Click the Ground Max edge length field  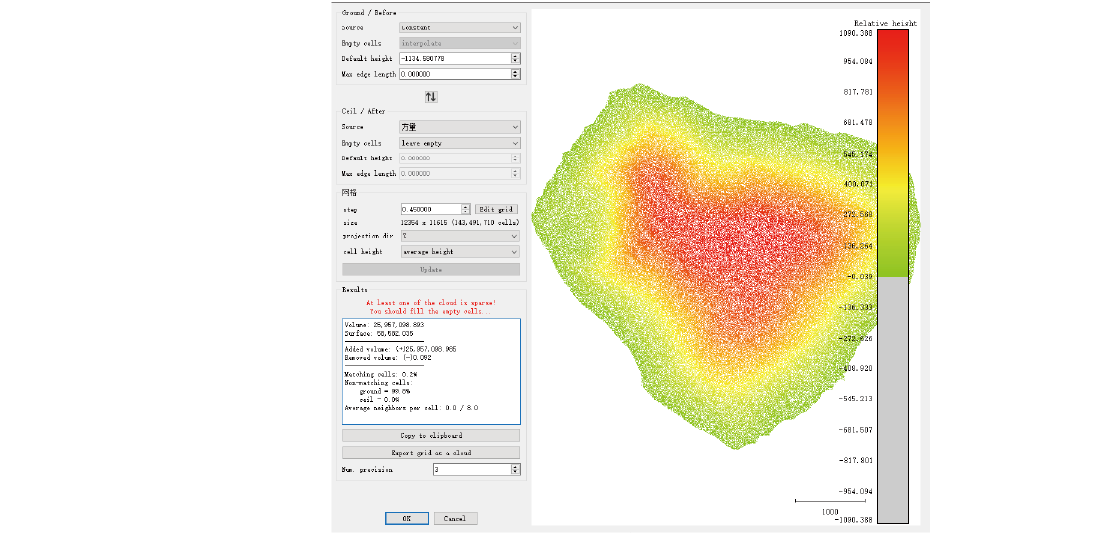(453, 74)
